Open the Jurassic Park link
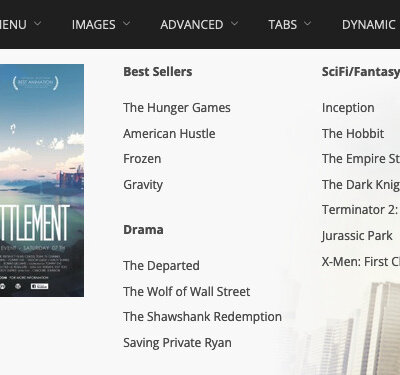Image resolution: width=400 pixels, height=375 pixels. pyautogui.click(x=357, y=236)
